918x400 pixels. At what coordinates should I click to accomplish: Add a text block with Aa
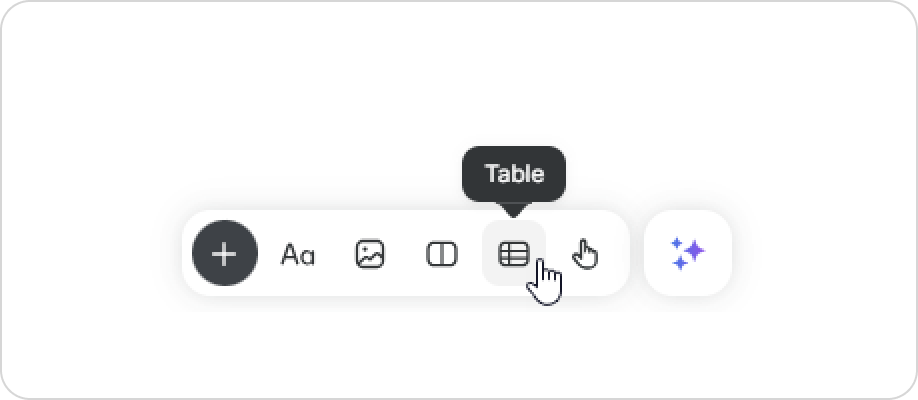[x=297, y=255]
